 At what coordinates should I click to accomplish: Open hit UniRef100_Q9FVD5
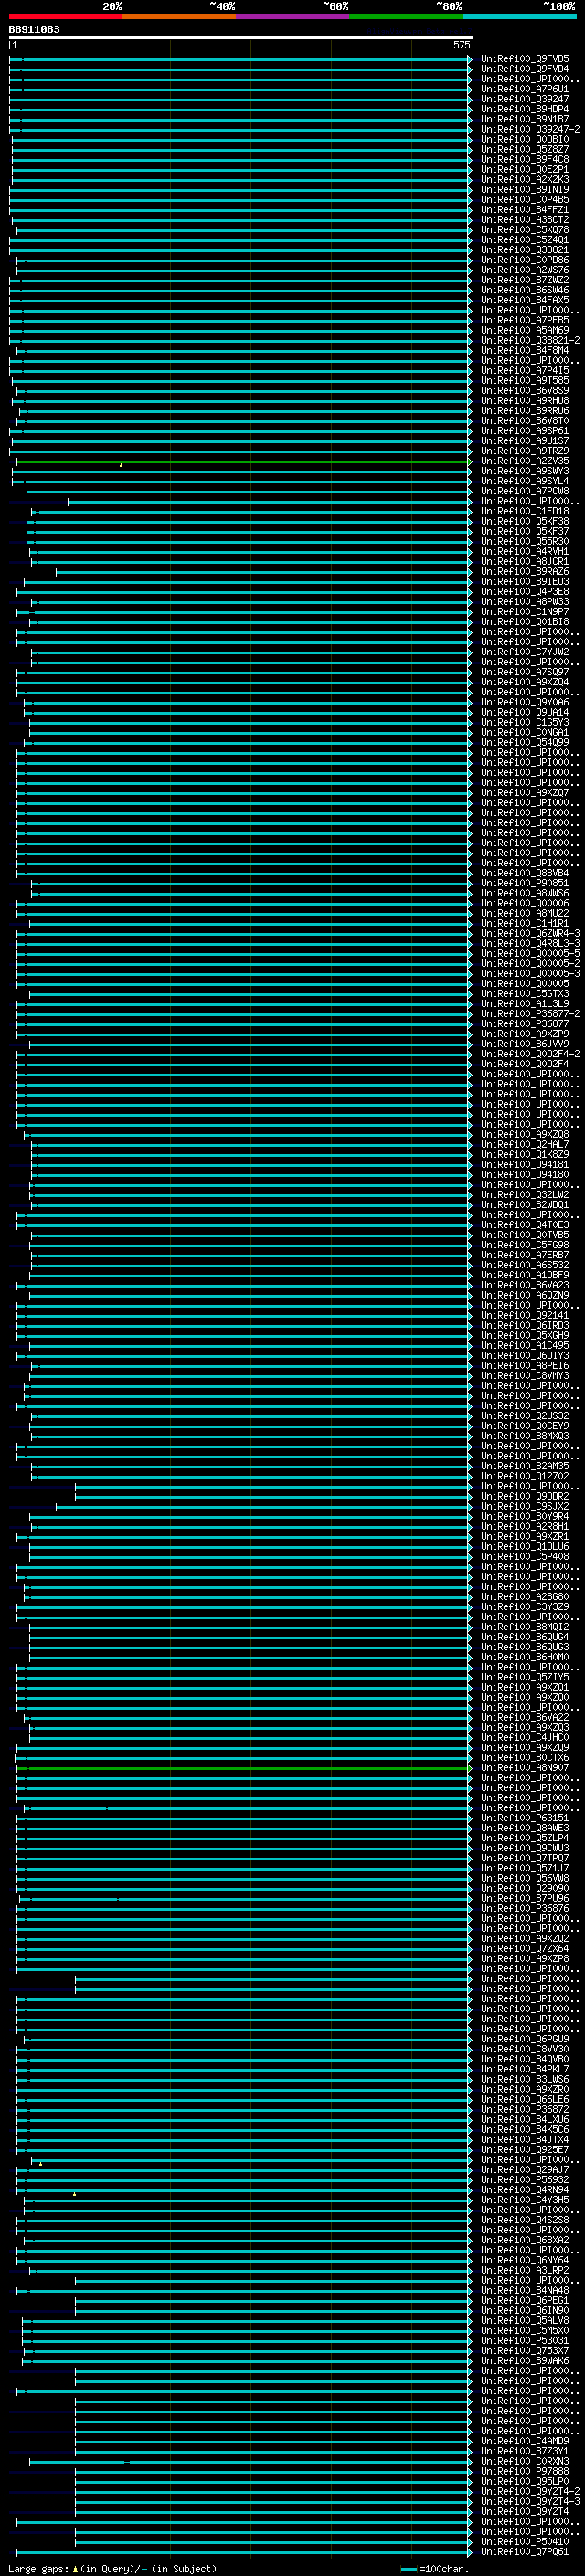point(525,59)
